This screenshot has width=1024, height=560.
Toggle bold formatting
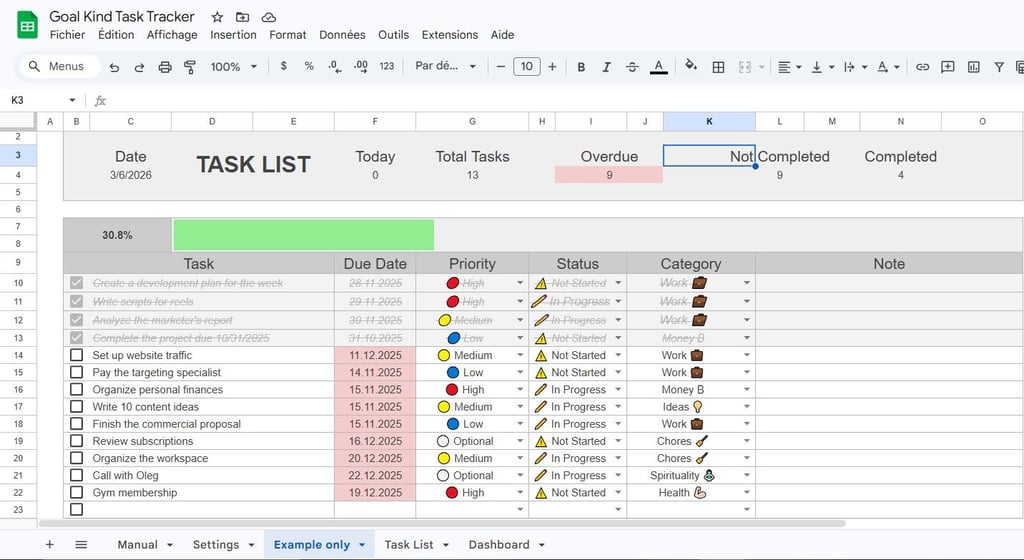click(x=581, y=67)
